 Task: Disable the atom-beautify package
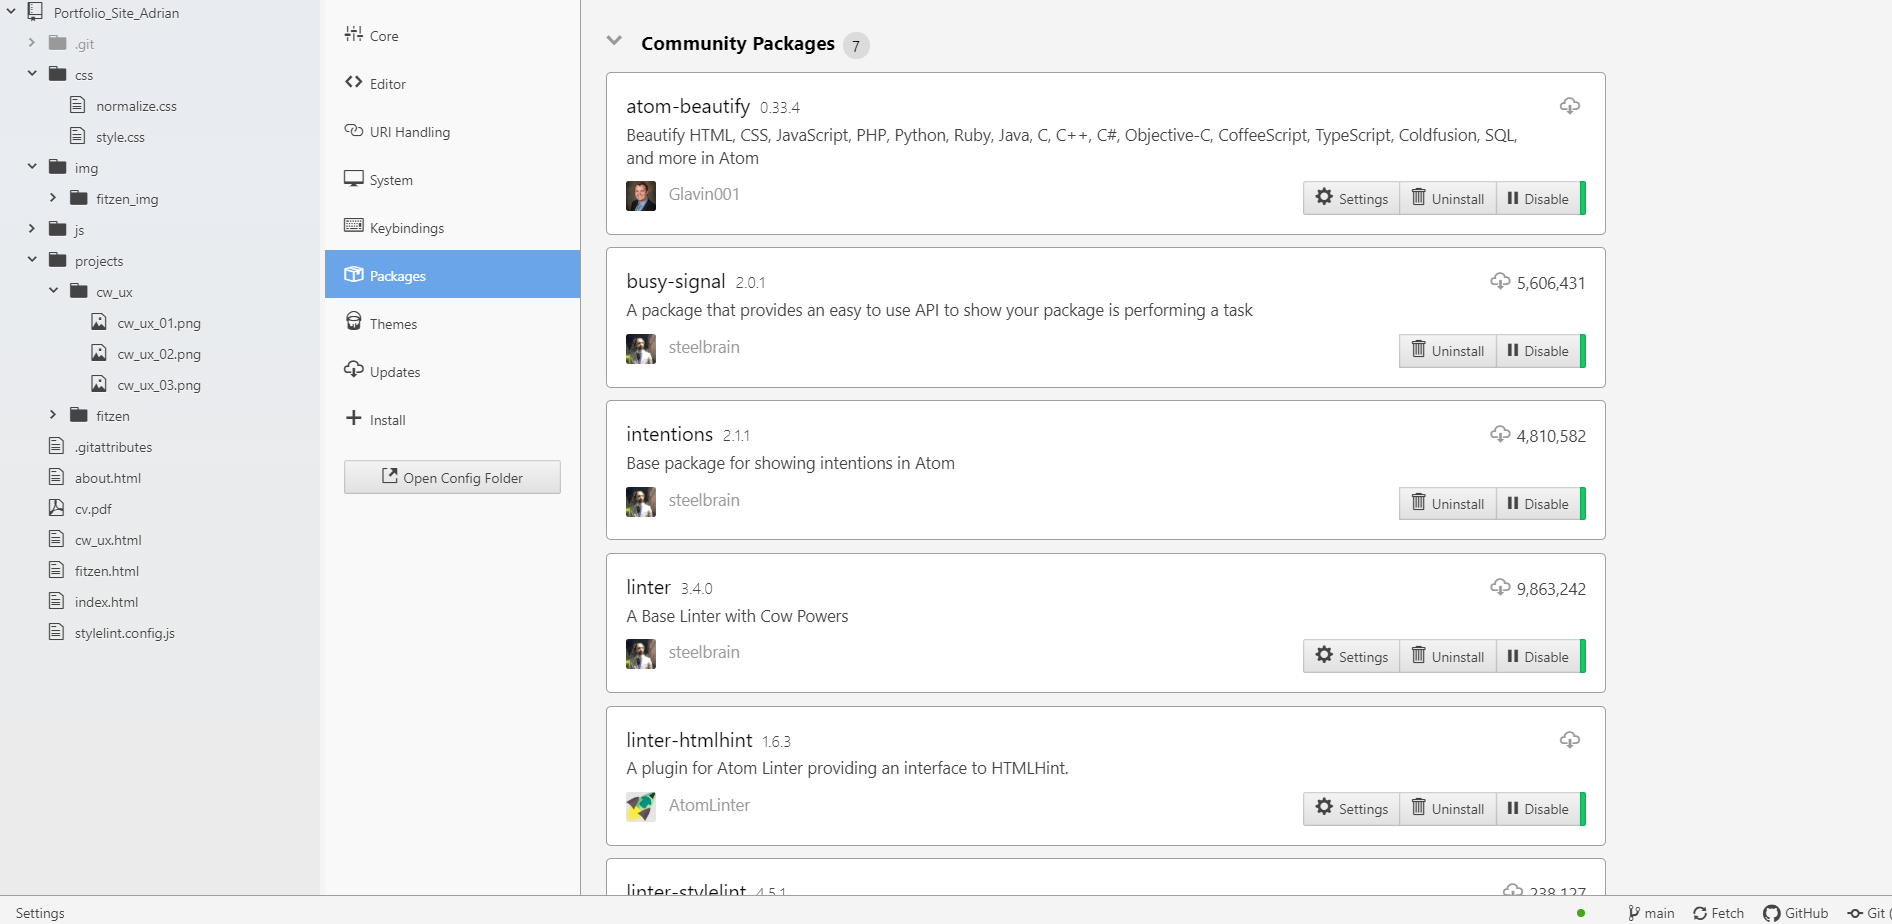coord(1538,198)
